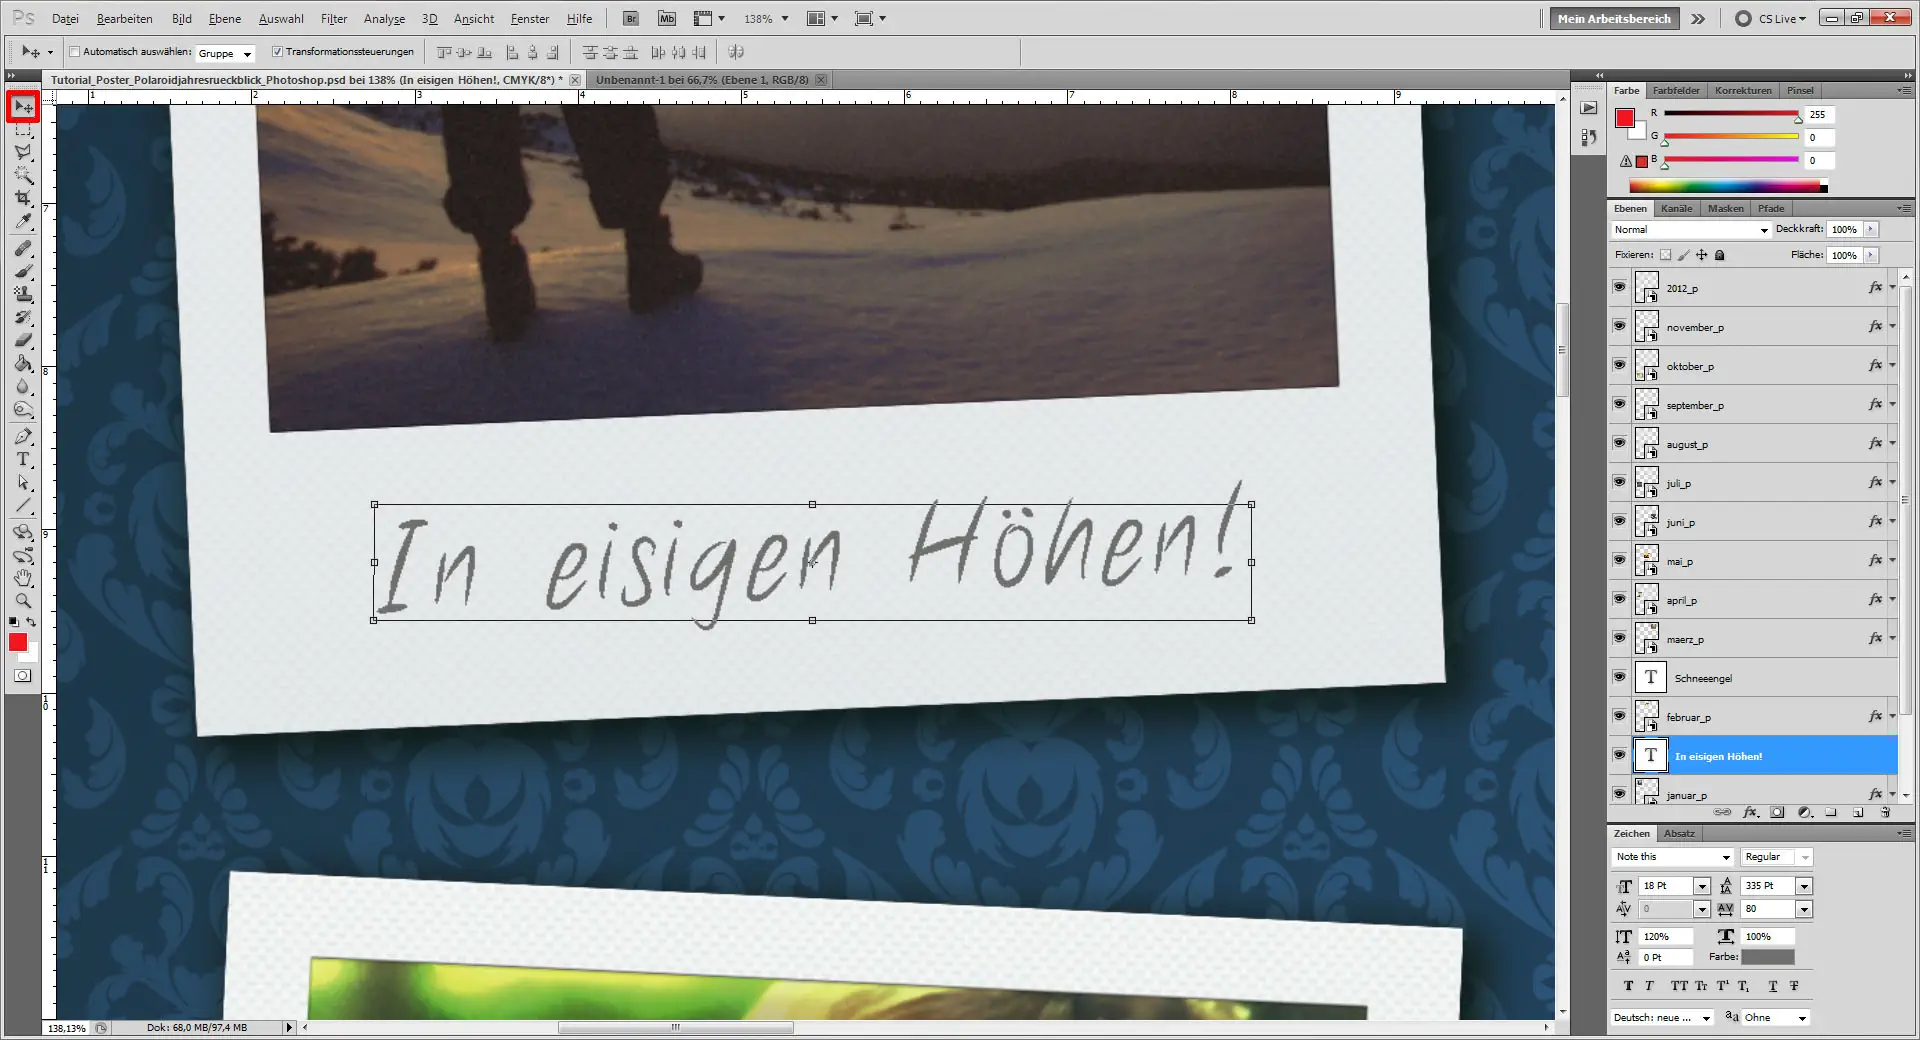This screenshot has width=1920, height=1040.
Task: Open the Filter menu
Action: click(333, 18)
